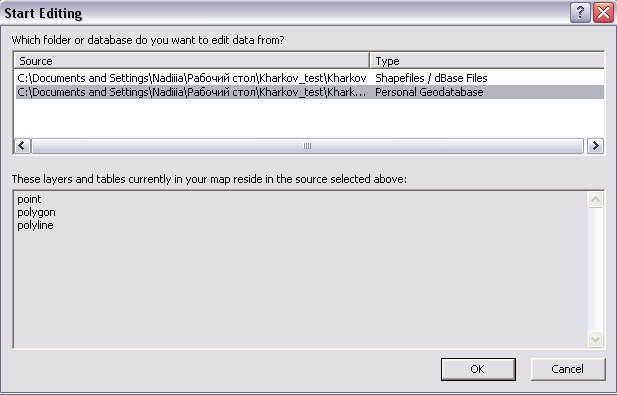Click the horizontal scrollbar thumb
The height and width of the screenshot is (395, 617).
[307, 146]
